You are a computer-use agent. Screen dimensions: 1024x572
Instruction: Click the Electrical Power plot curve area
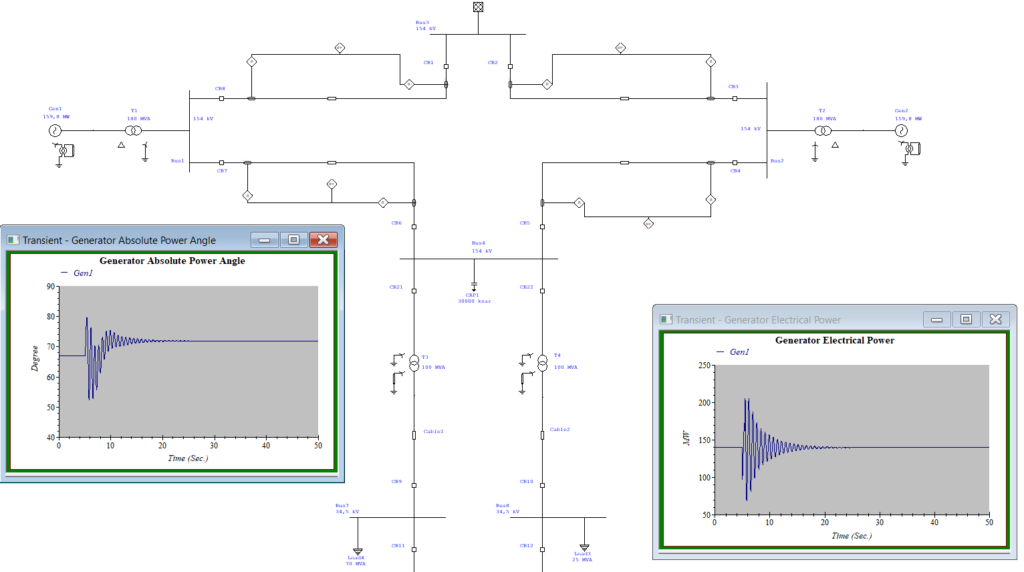[852, 439]
